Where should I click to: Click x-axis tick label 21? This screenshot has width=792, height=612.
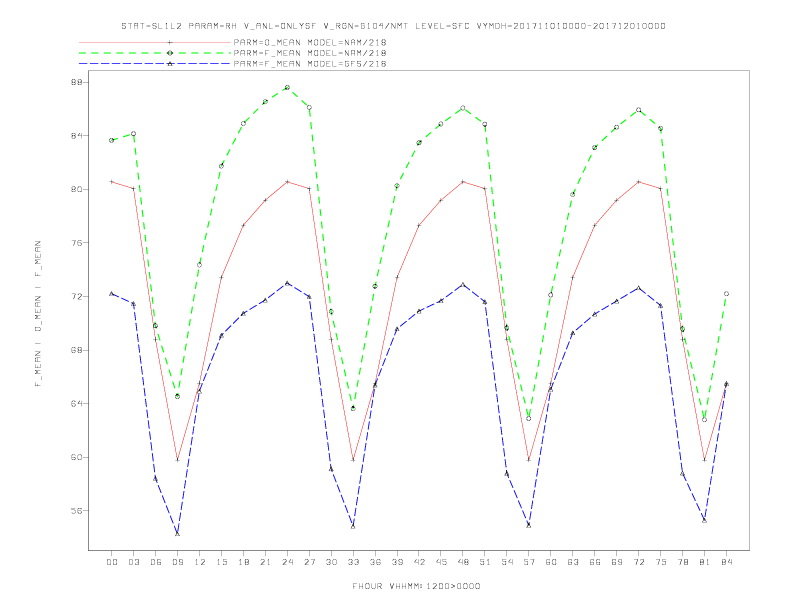pos(265,562)
